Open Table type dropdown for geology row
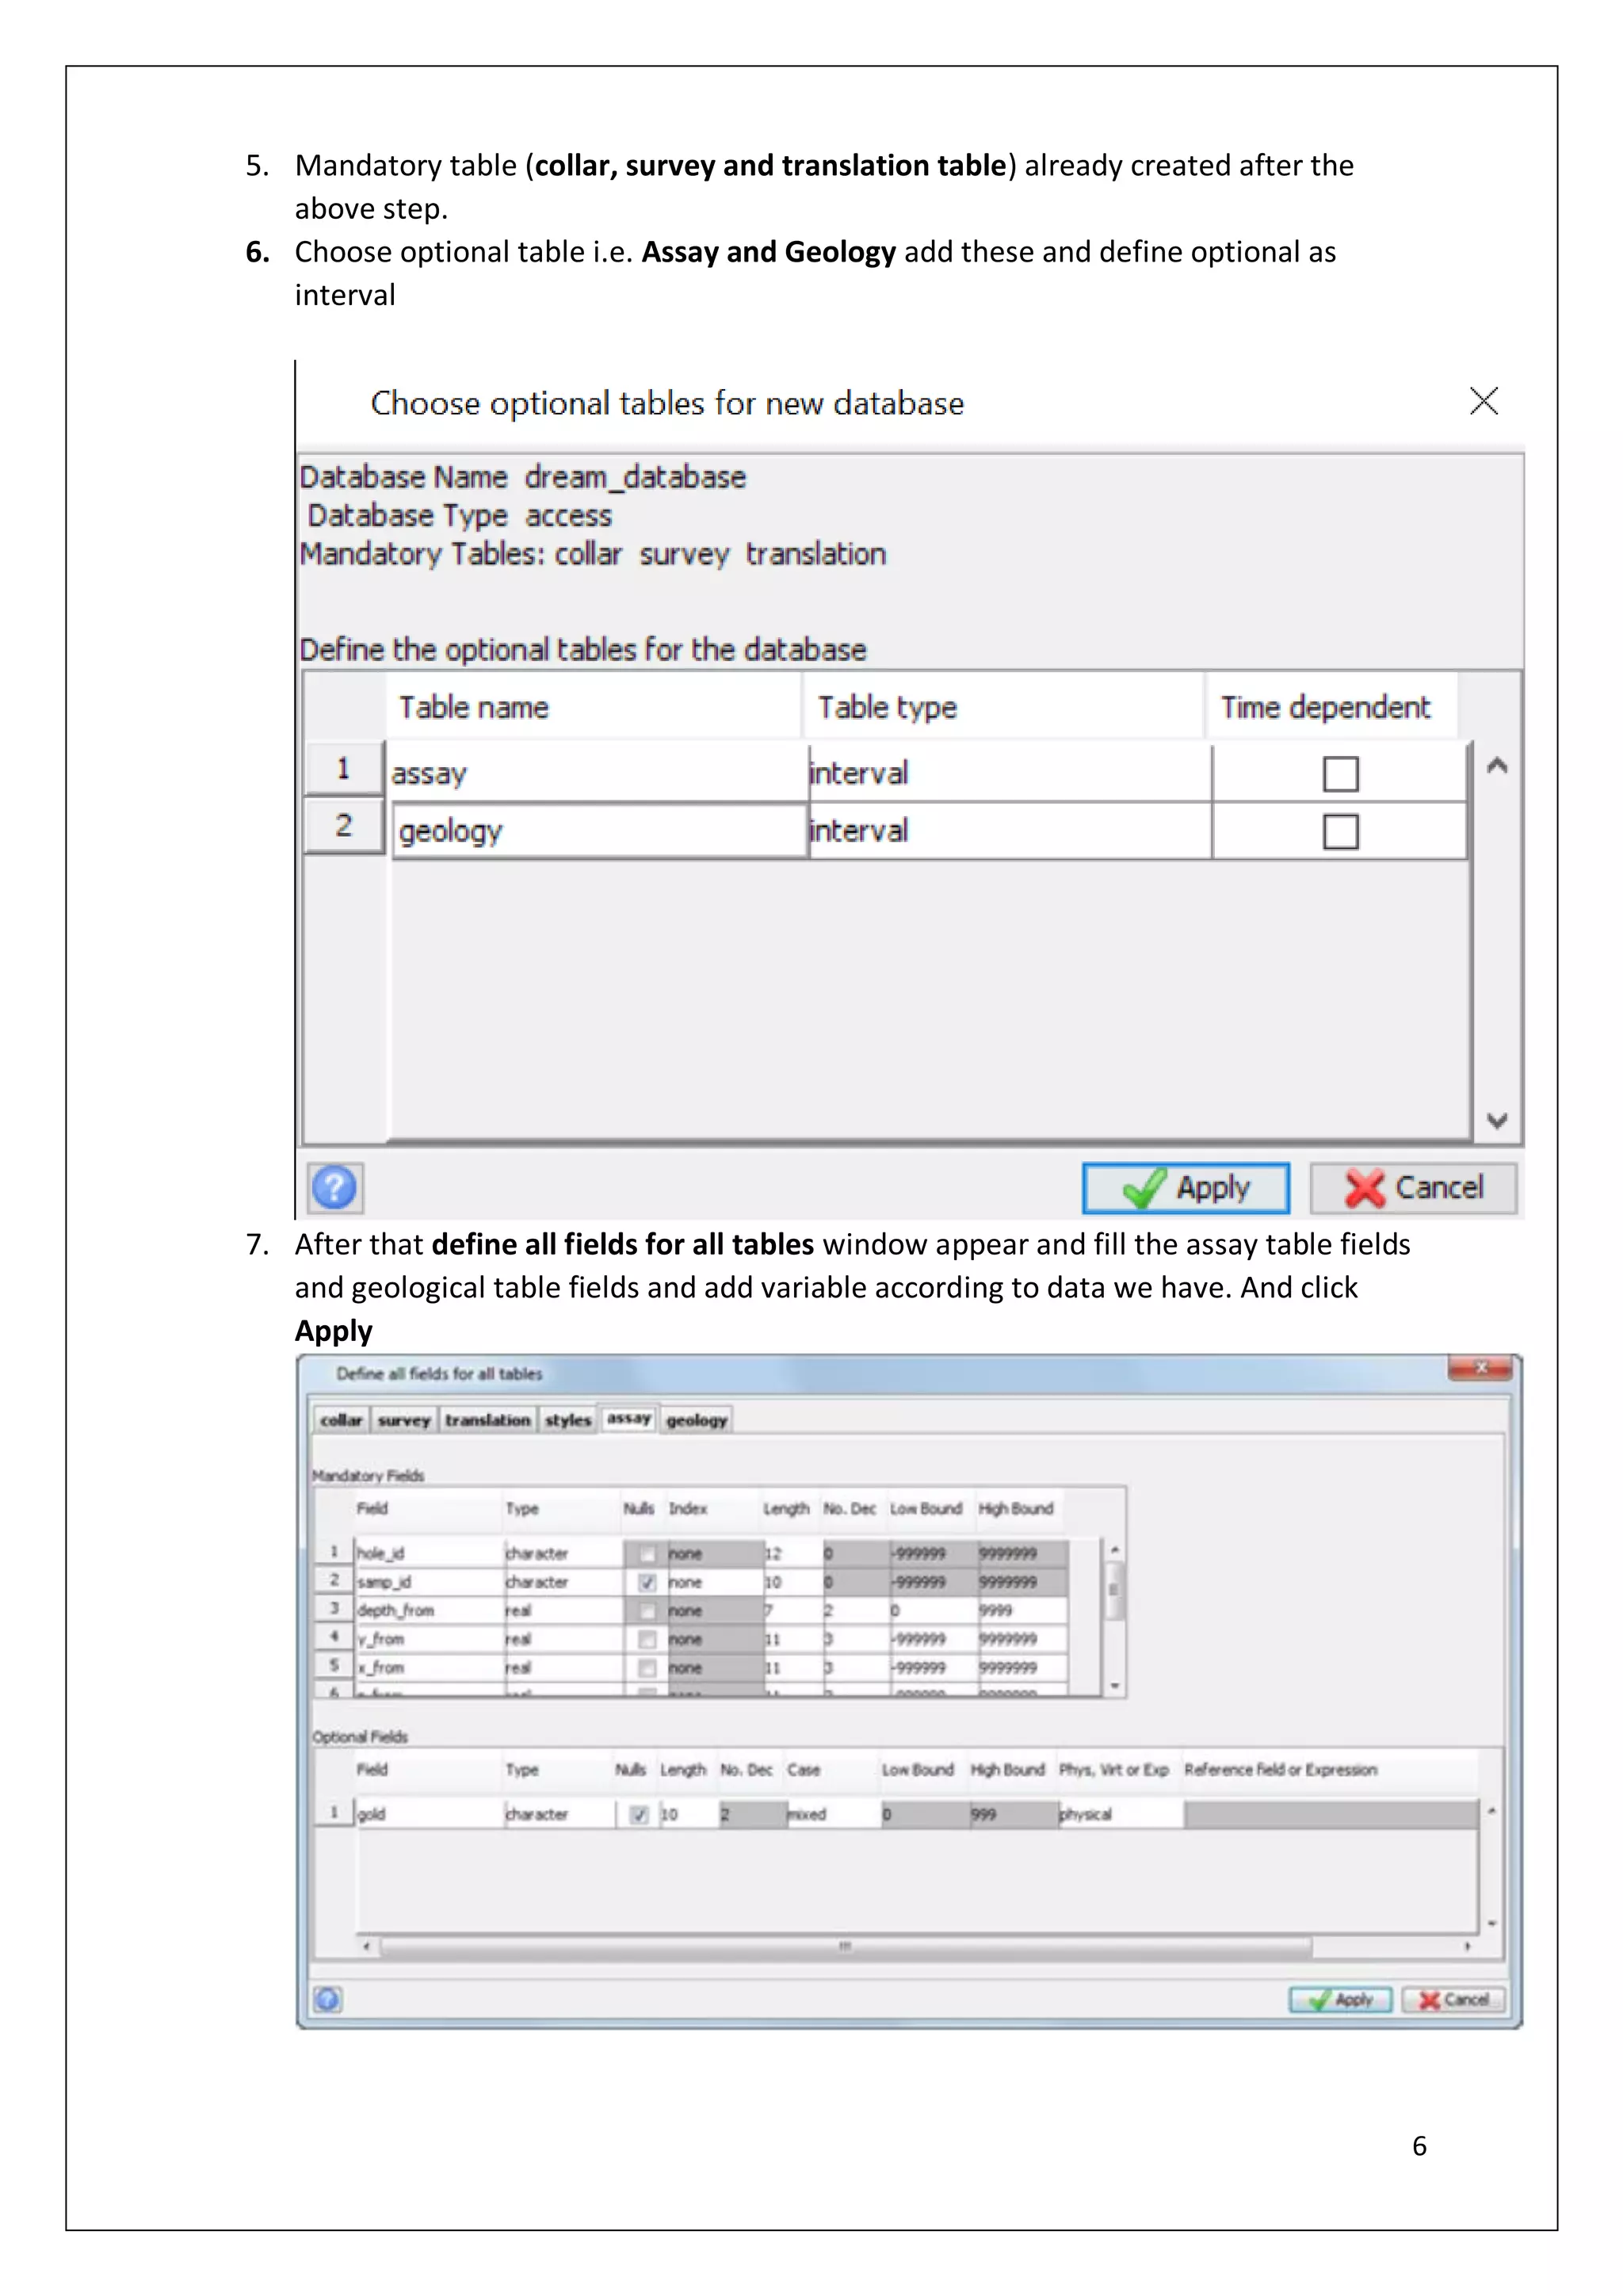Viewport: 1623px width, 2296px height. 1008,831
